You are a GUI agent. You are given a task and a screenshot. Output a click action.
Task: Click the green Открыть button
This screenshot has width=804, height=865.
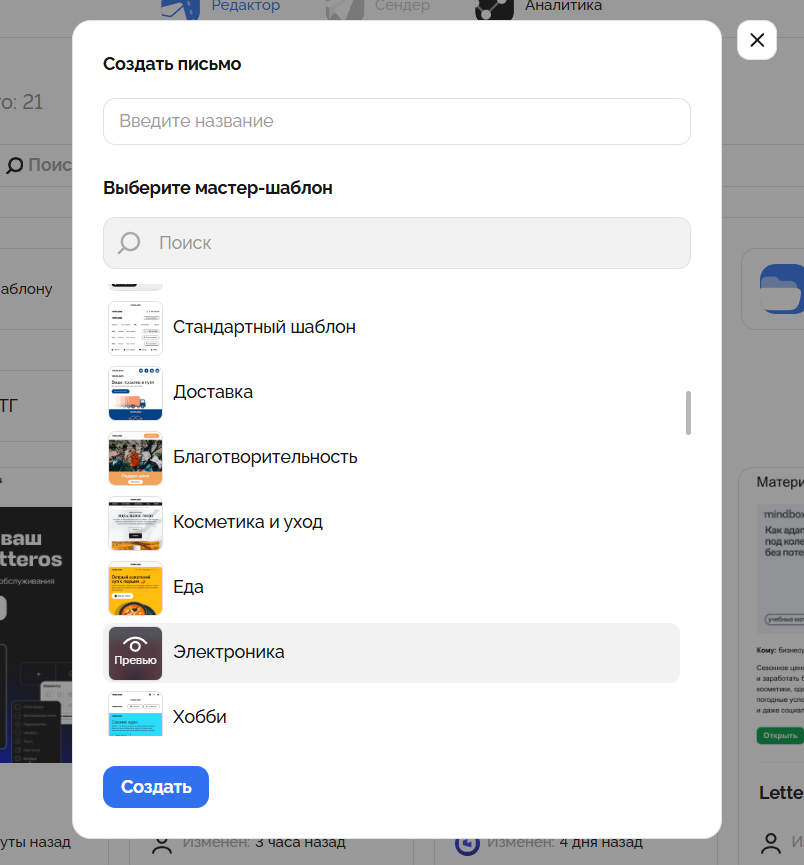[779, 735]
